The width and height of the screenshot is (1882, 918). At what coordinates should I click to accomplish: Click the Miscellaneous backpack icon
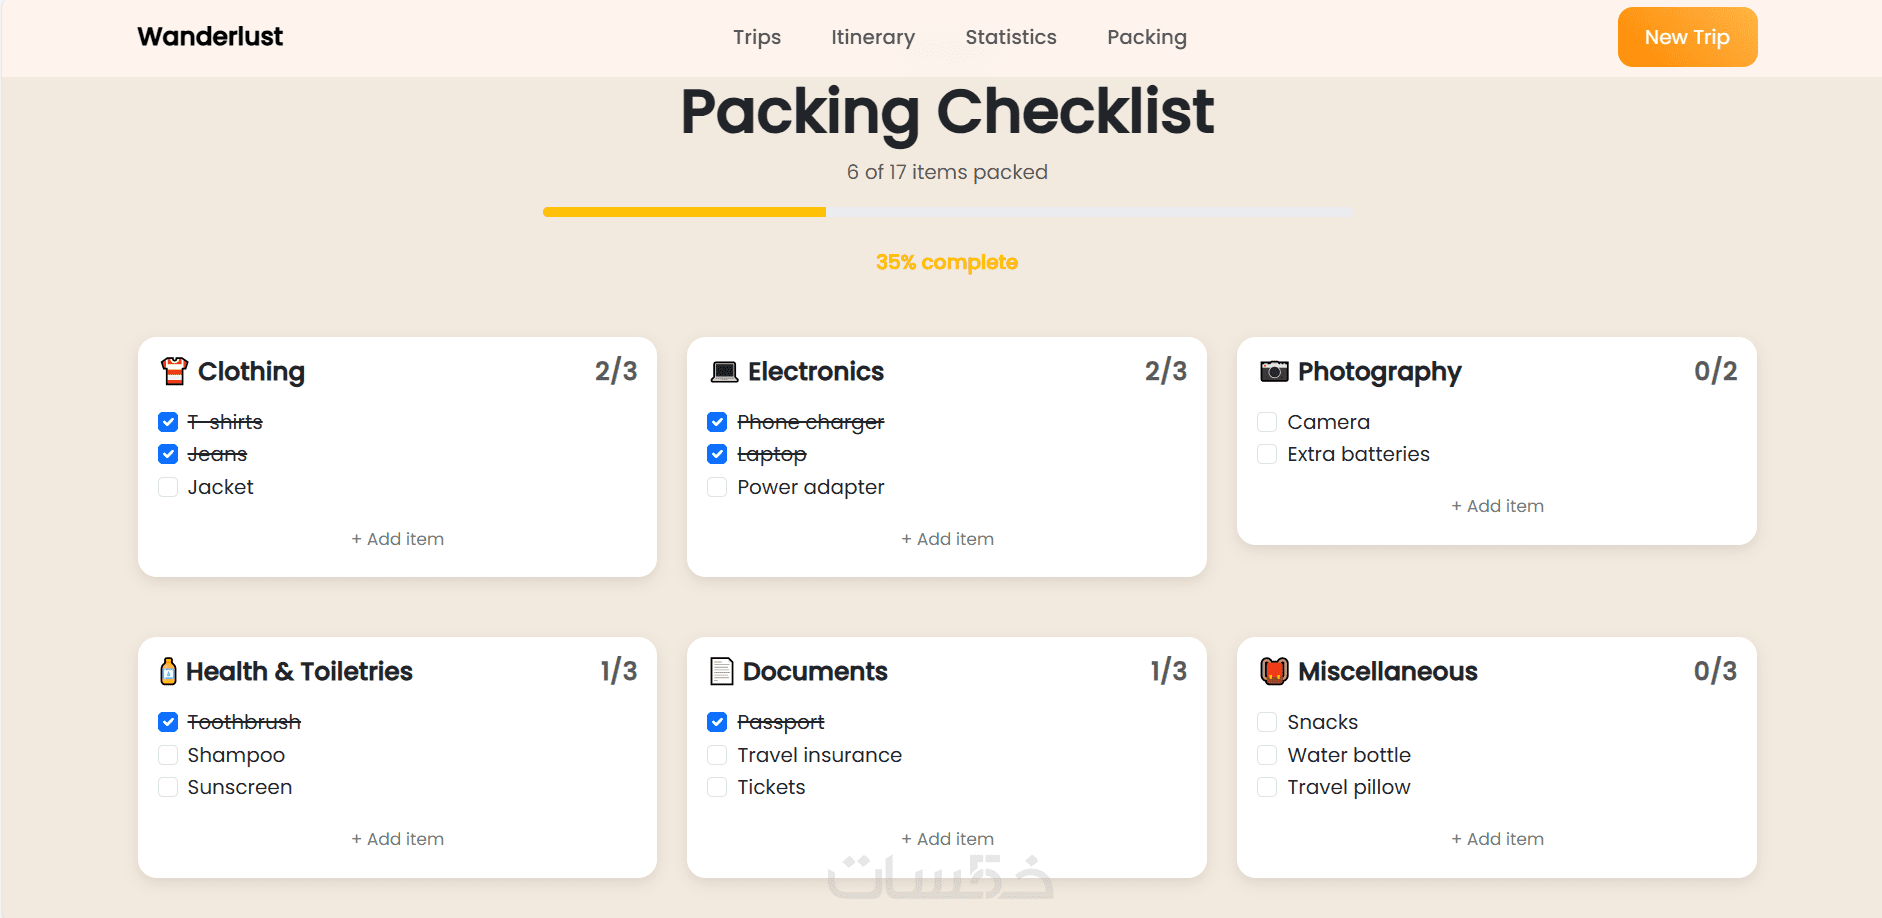point(1274,671)
